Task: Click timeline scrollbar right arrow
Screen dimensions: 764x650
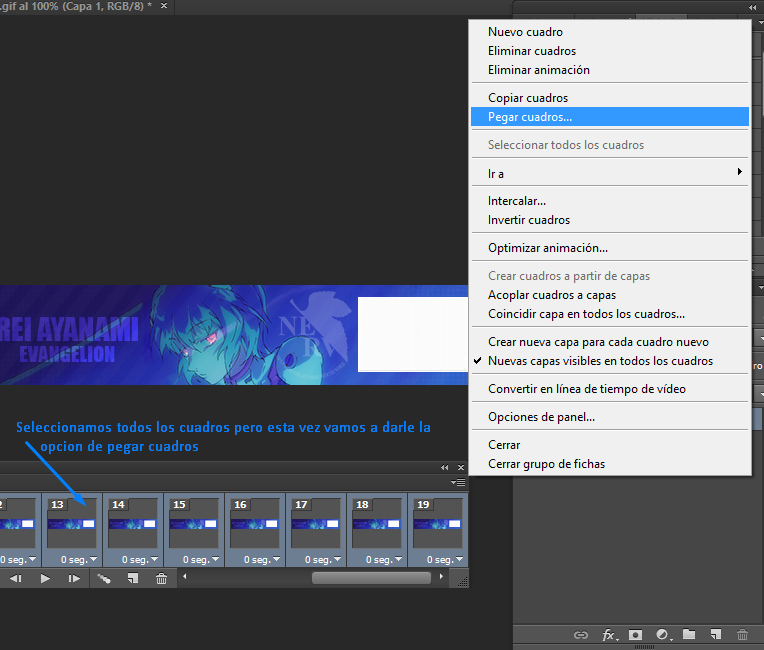Action: [441, 576]
